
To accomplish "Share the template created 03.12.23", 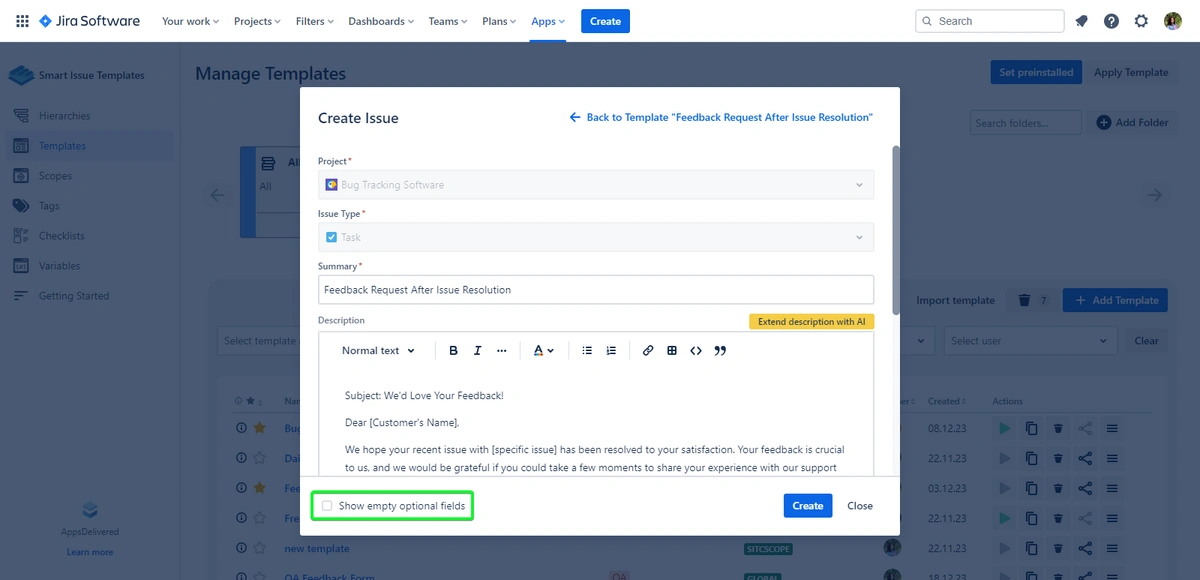I will pyautogui.click(x=1085, y=488).
